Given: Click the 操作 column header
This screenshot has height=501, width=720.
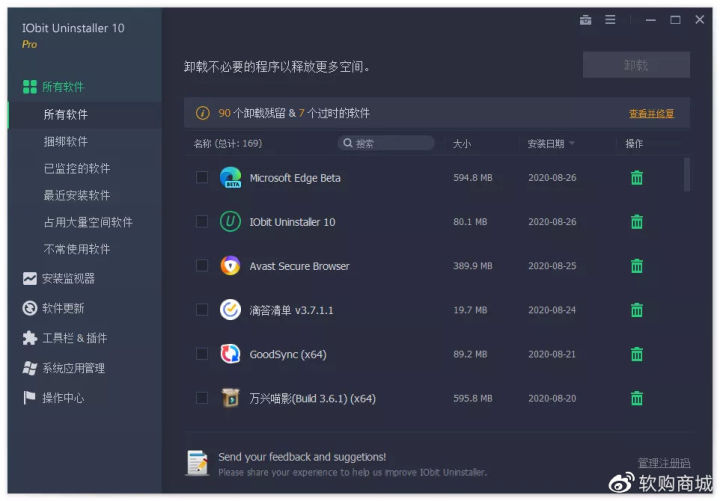Looking at the screenshot, I should pos(634,144).
